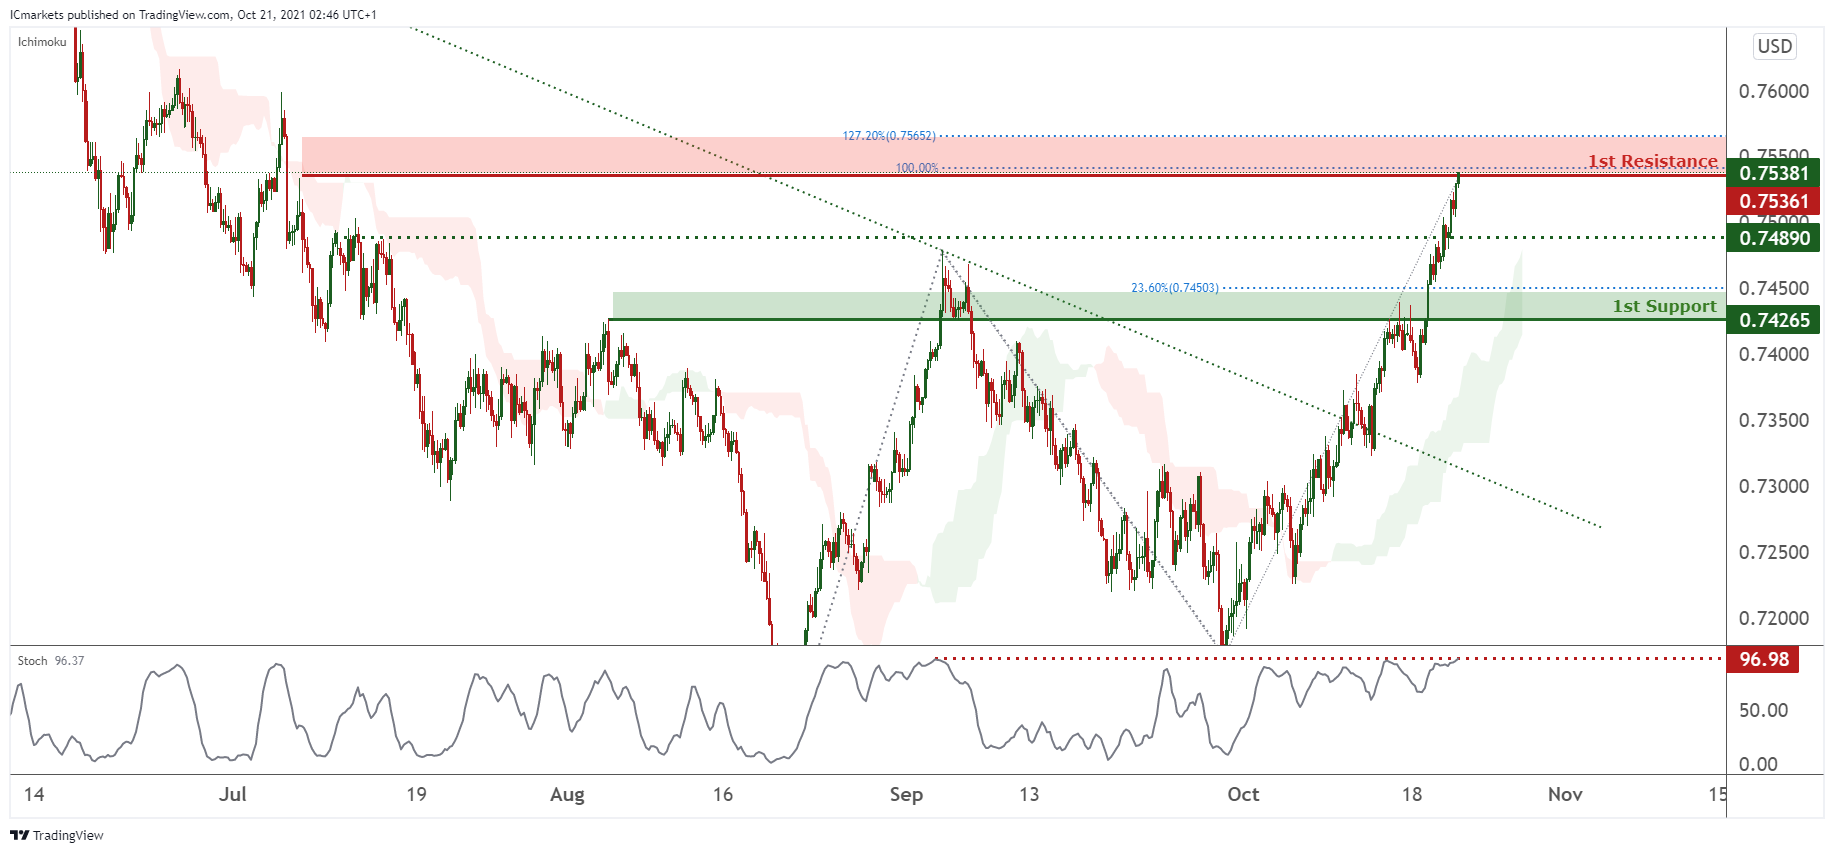Click the TradingView logo at bottom left
This screenshot has height=853, width=1834.
(57, 835)
